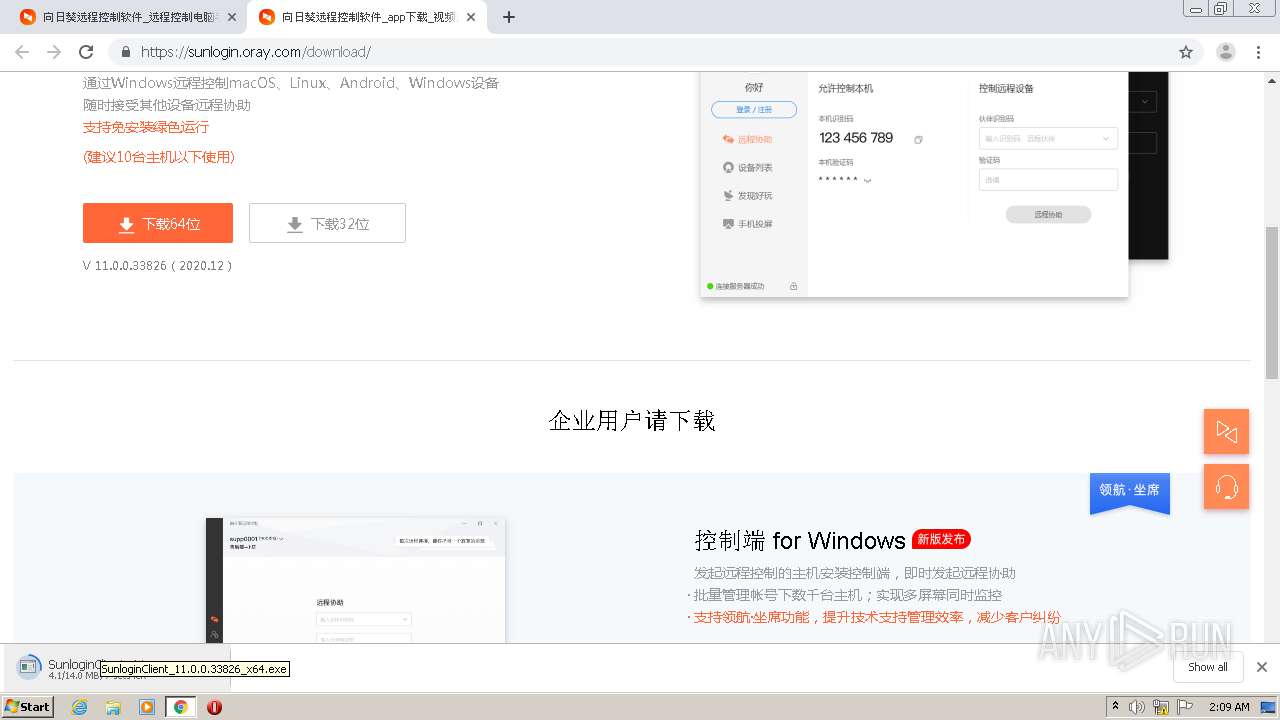Click the 领航·坐席 blue ribbon badge
This screenshot has width=1280, height=720.
pyautogui.click(x=1130, y=492)
